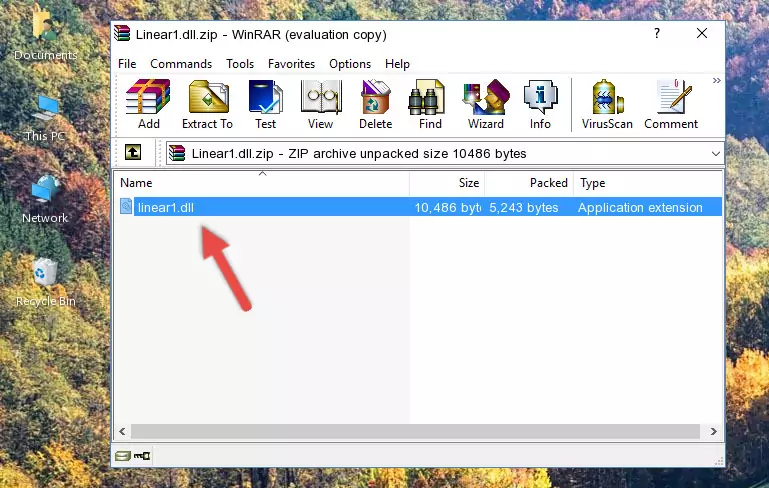Screen dimensions: 769x488
Task: Select the Network desktop icon
Action: click(x=45, y=199)
